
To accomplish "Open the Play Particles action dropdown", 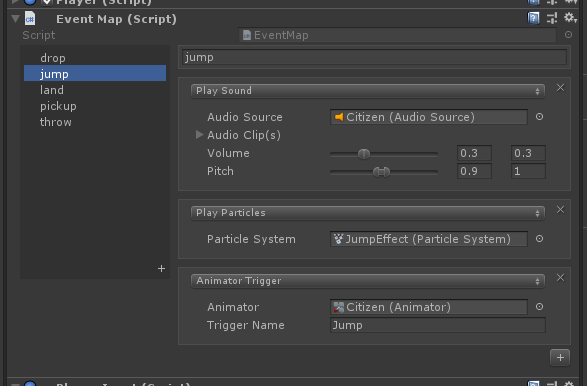I will tap(368, 213).
